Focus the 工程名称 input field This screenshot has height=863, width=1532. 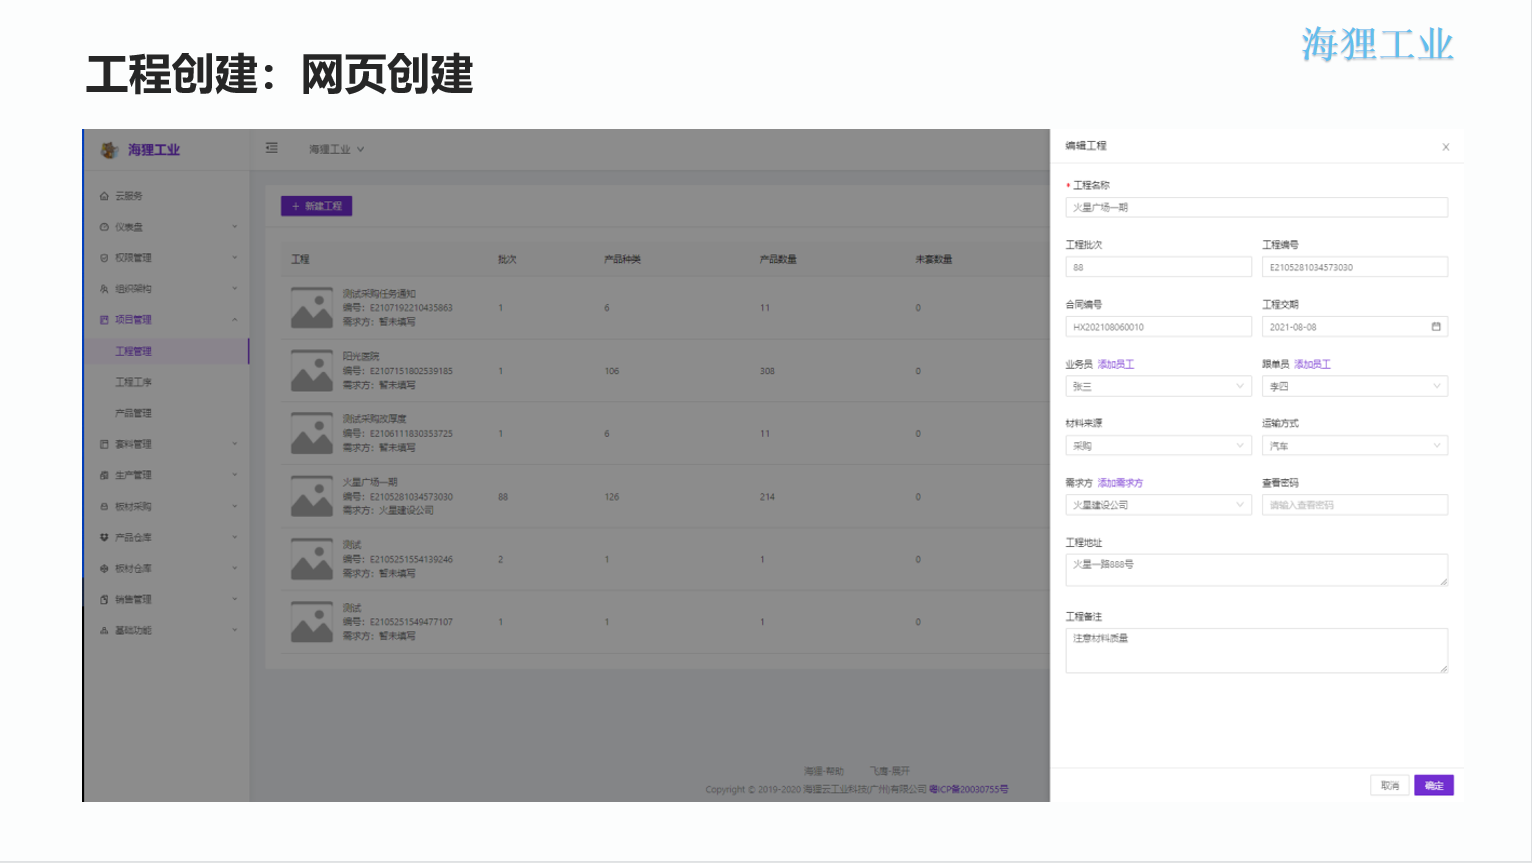point(1257,207)
